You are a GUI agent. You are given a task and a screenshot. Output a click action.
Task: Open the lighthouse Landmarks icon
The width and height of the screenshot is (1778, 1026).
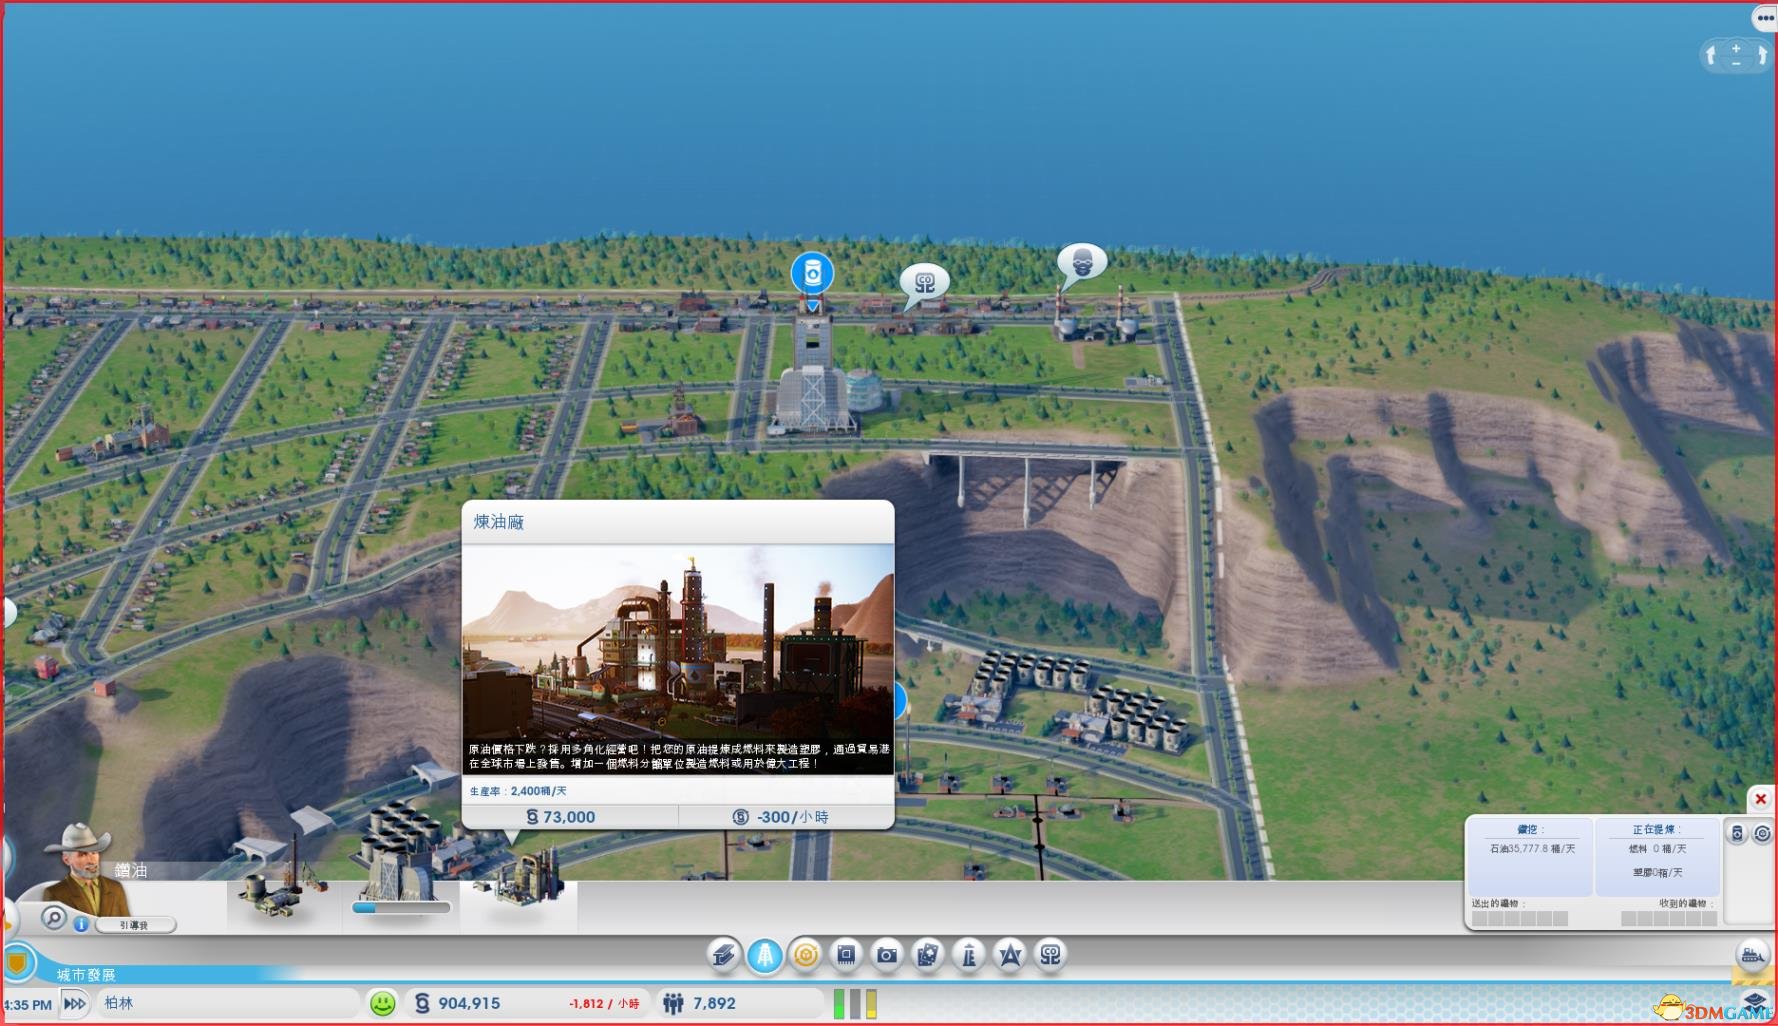[969, 955]
